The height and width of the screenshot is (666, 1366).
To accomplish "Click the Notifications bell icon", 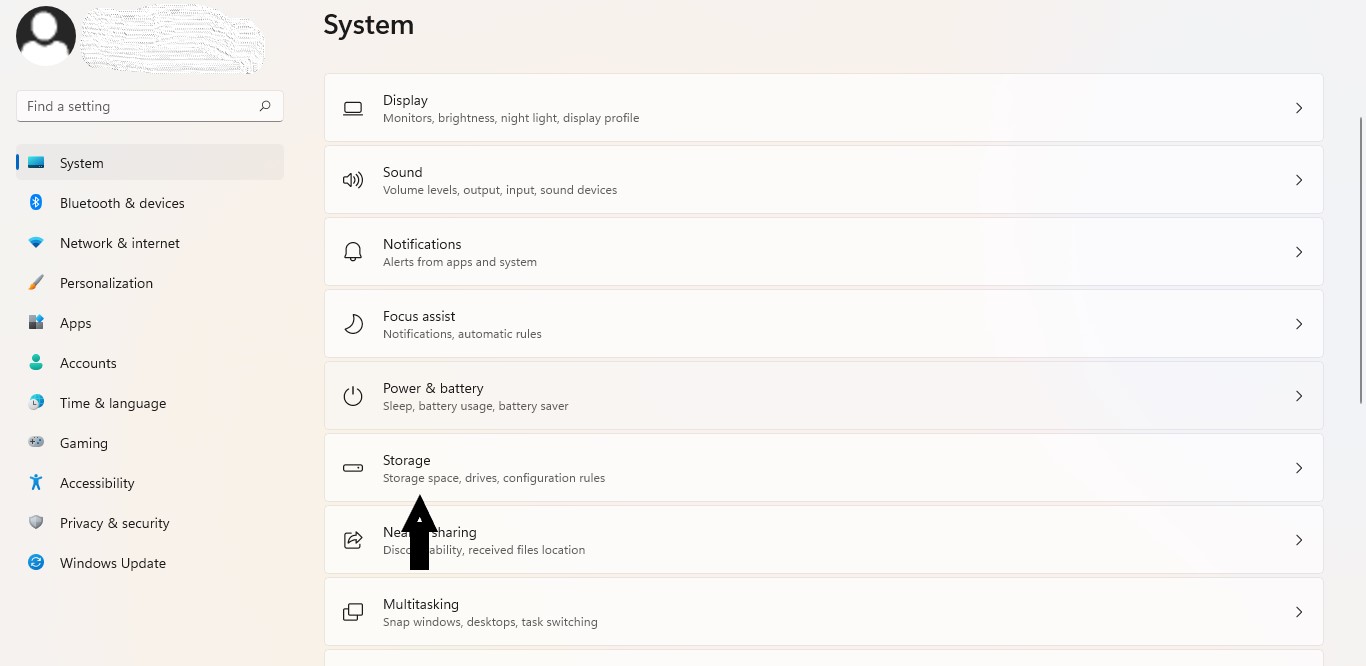I will pyautogui.click(x=353, y=252).
